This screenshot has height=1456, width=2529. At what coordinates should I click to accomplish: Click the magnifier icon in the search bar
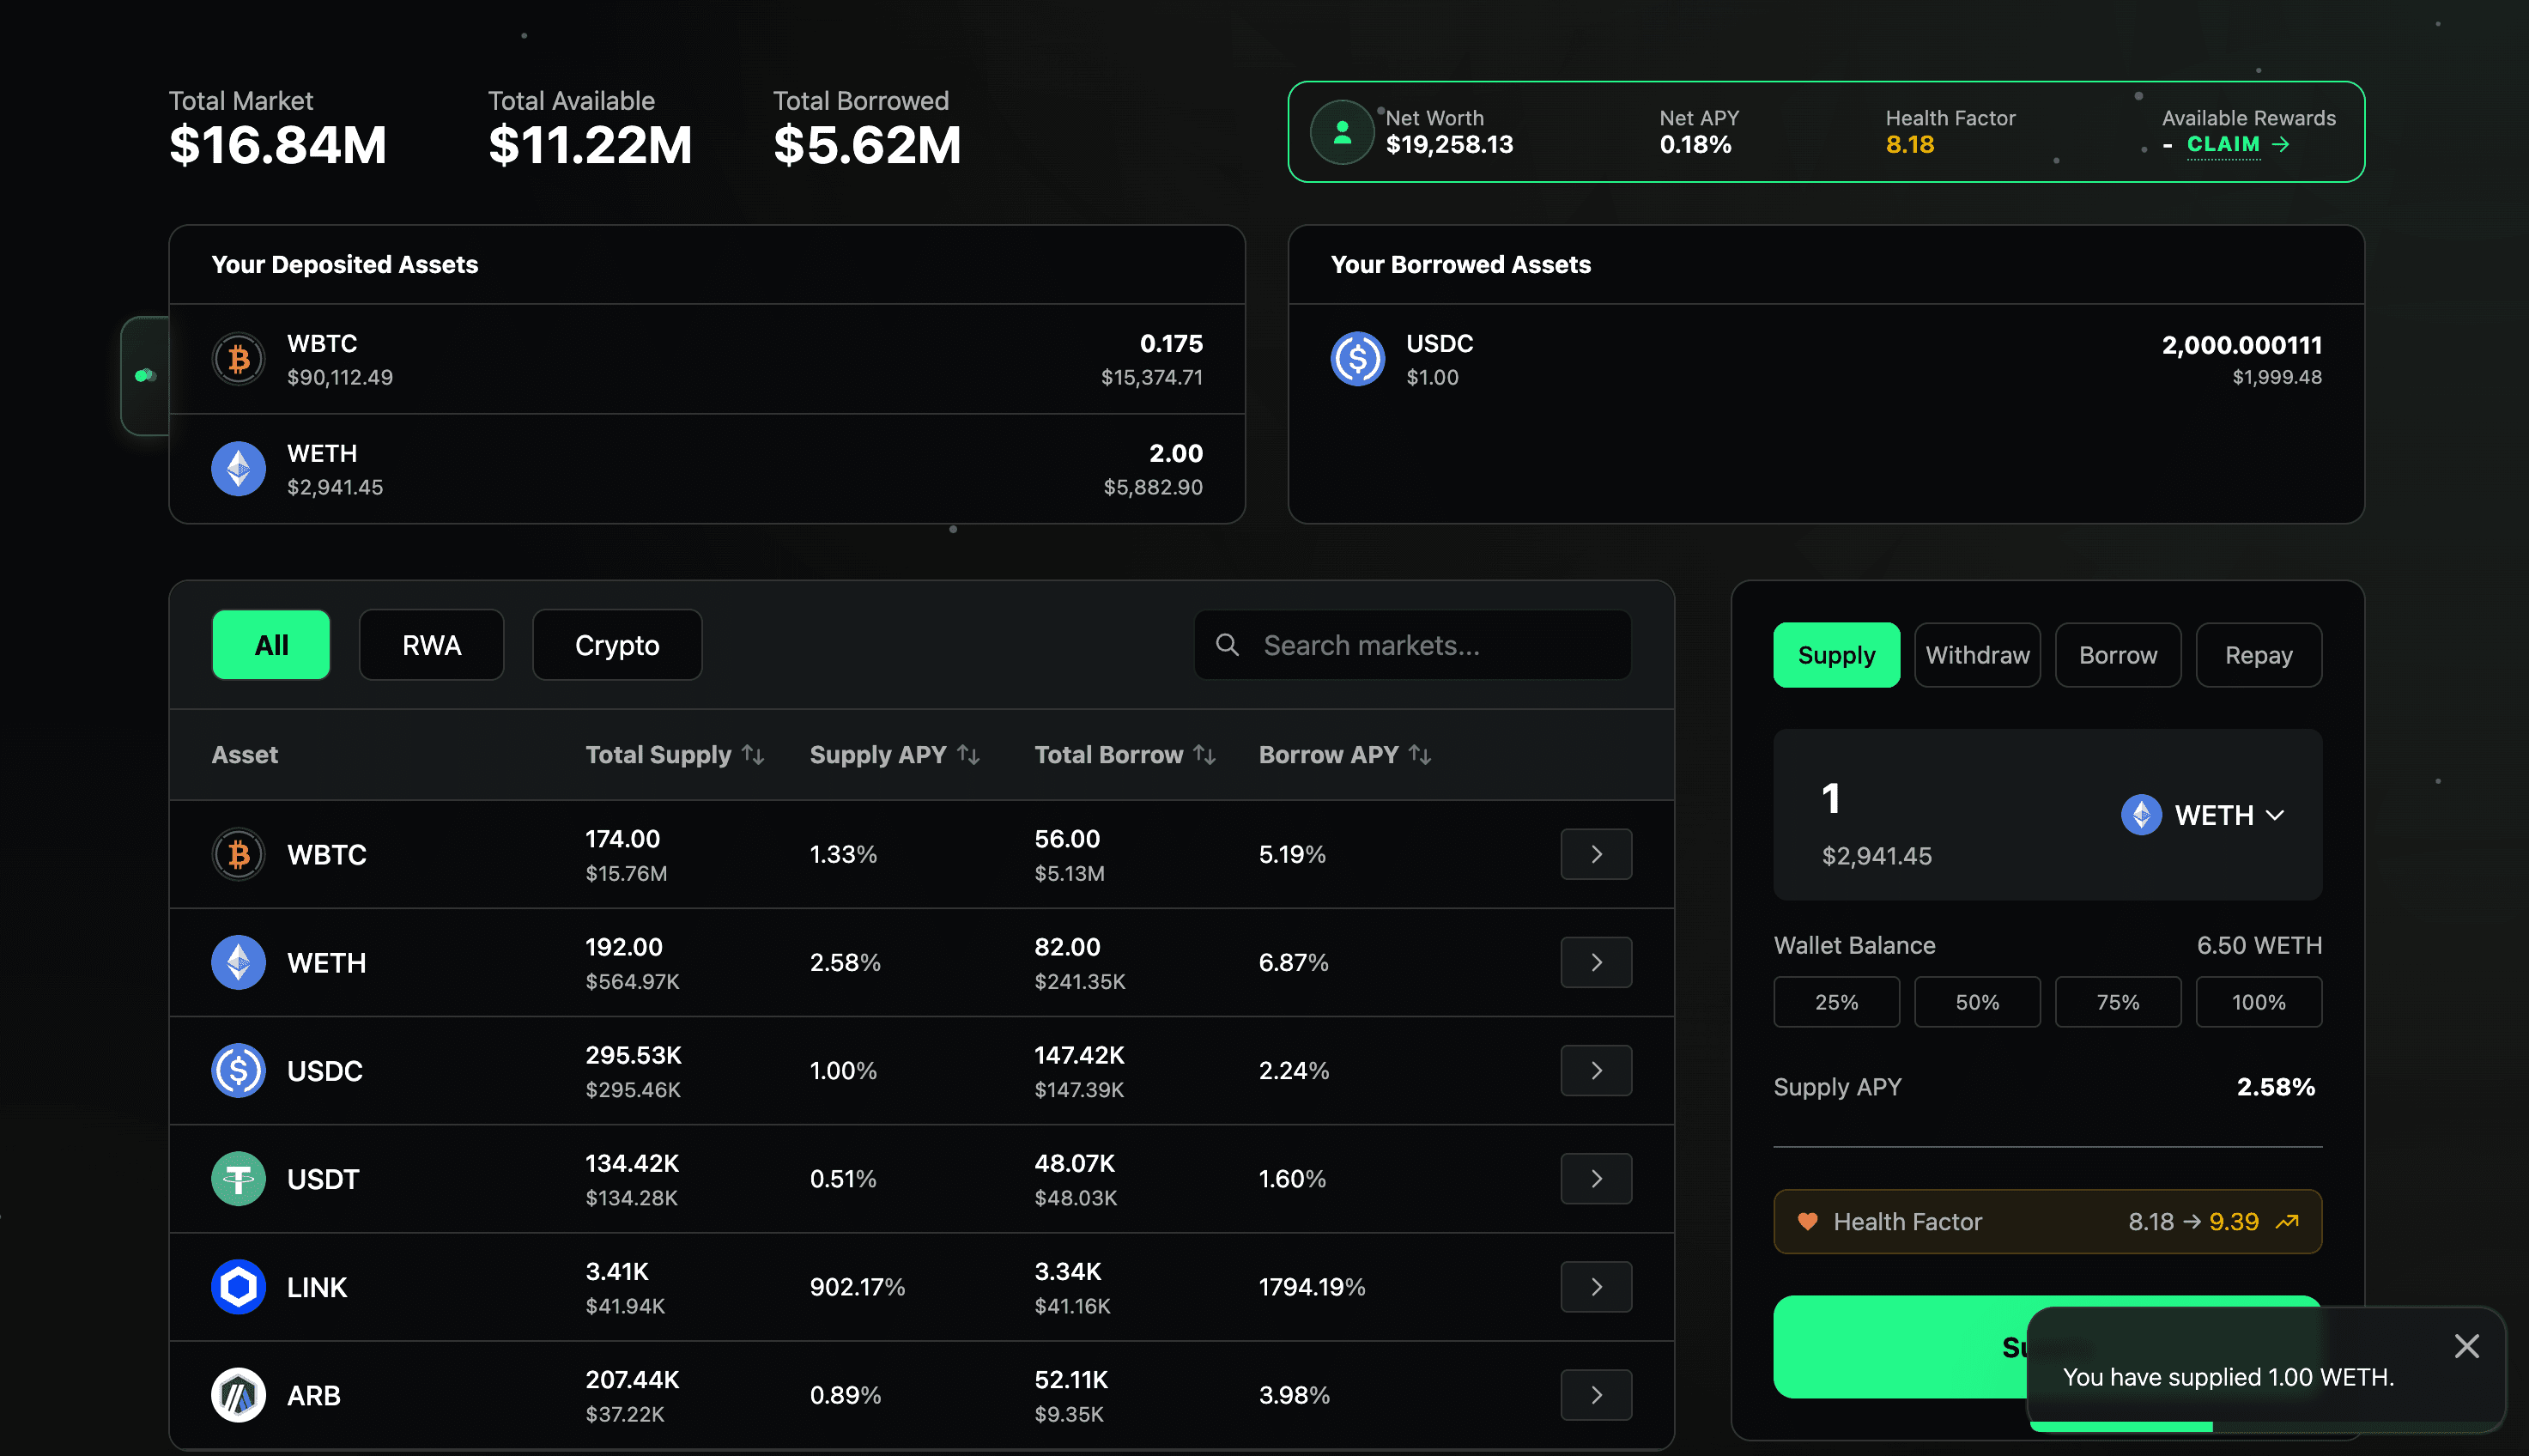click(x=1227, y=645)
